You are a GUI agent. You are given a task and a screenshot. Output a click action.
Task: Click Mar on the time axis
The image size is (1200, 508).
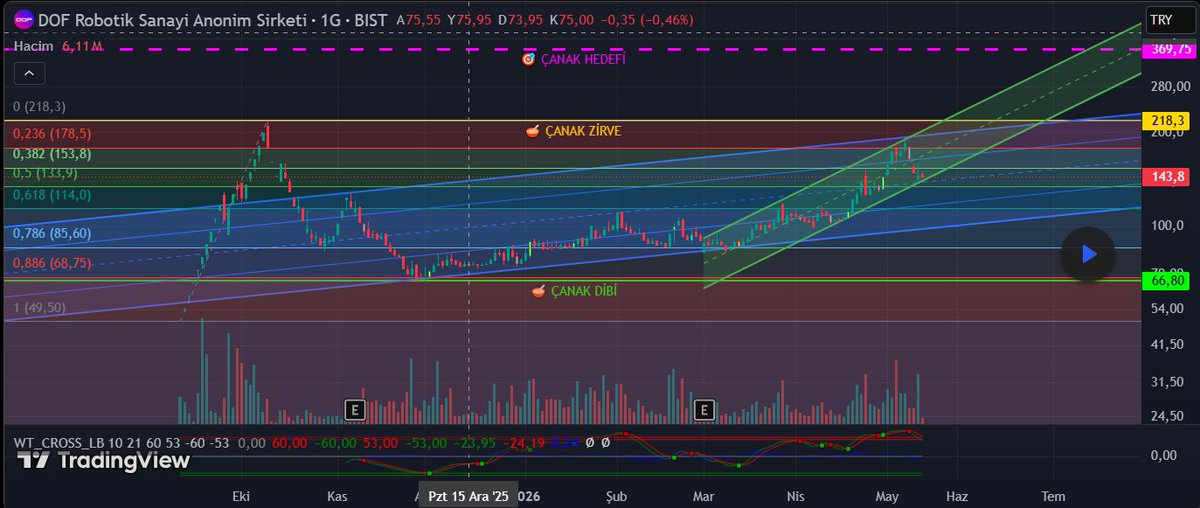(x=703, y=496)
